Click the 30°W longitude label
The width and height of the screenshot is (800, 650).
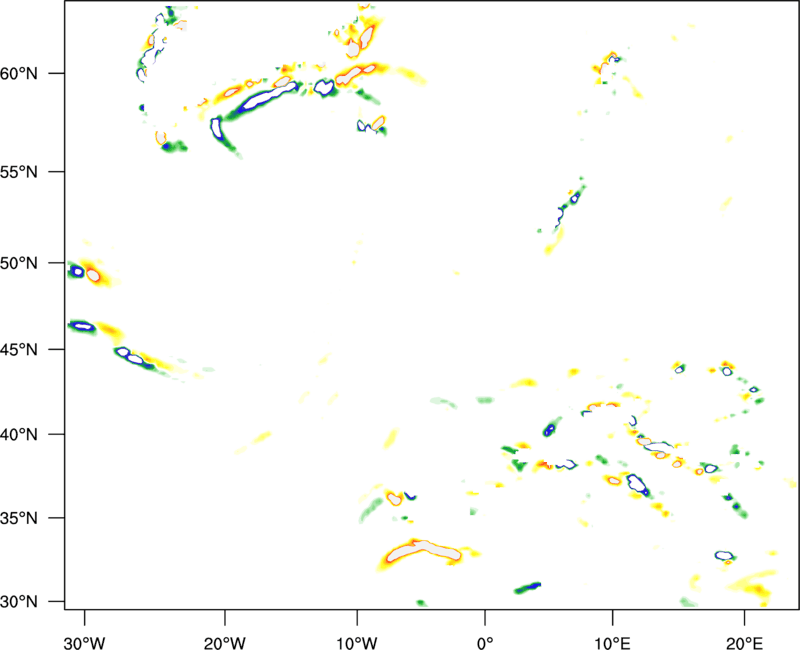(x=84, y=643)
